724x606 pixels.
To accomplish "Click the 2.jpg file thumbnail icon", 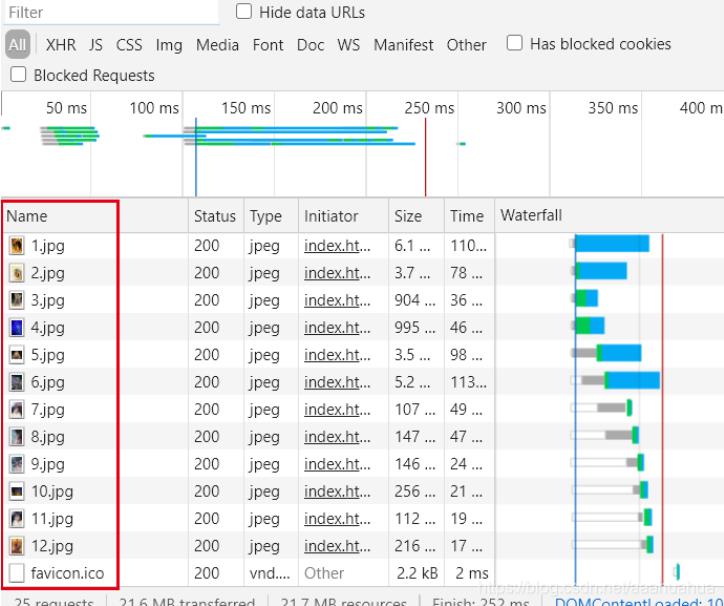I will pyautogui.click(x=16, y=273).
